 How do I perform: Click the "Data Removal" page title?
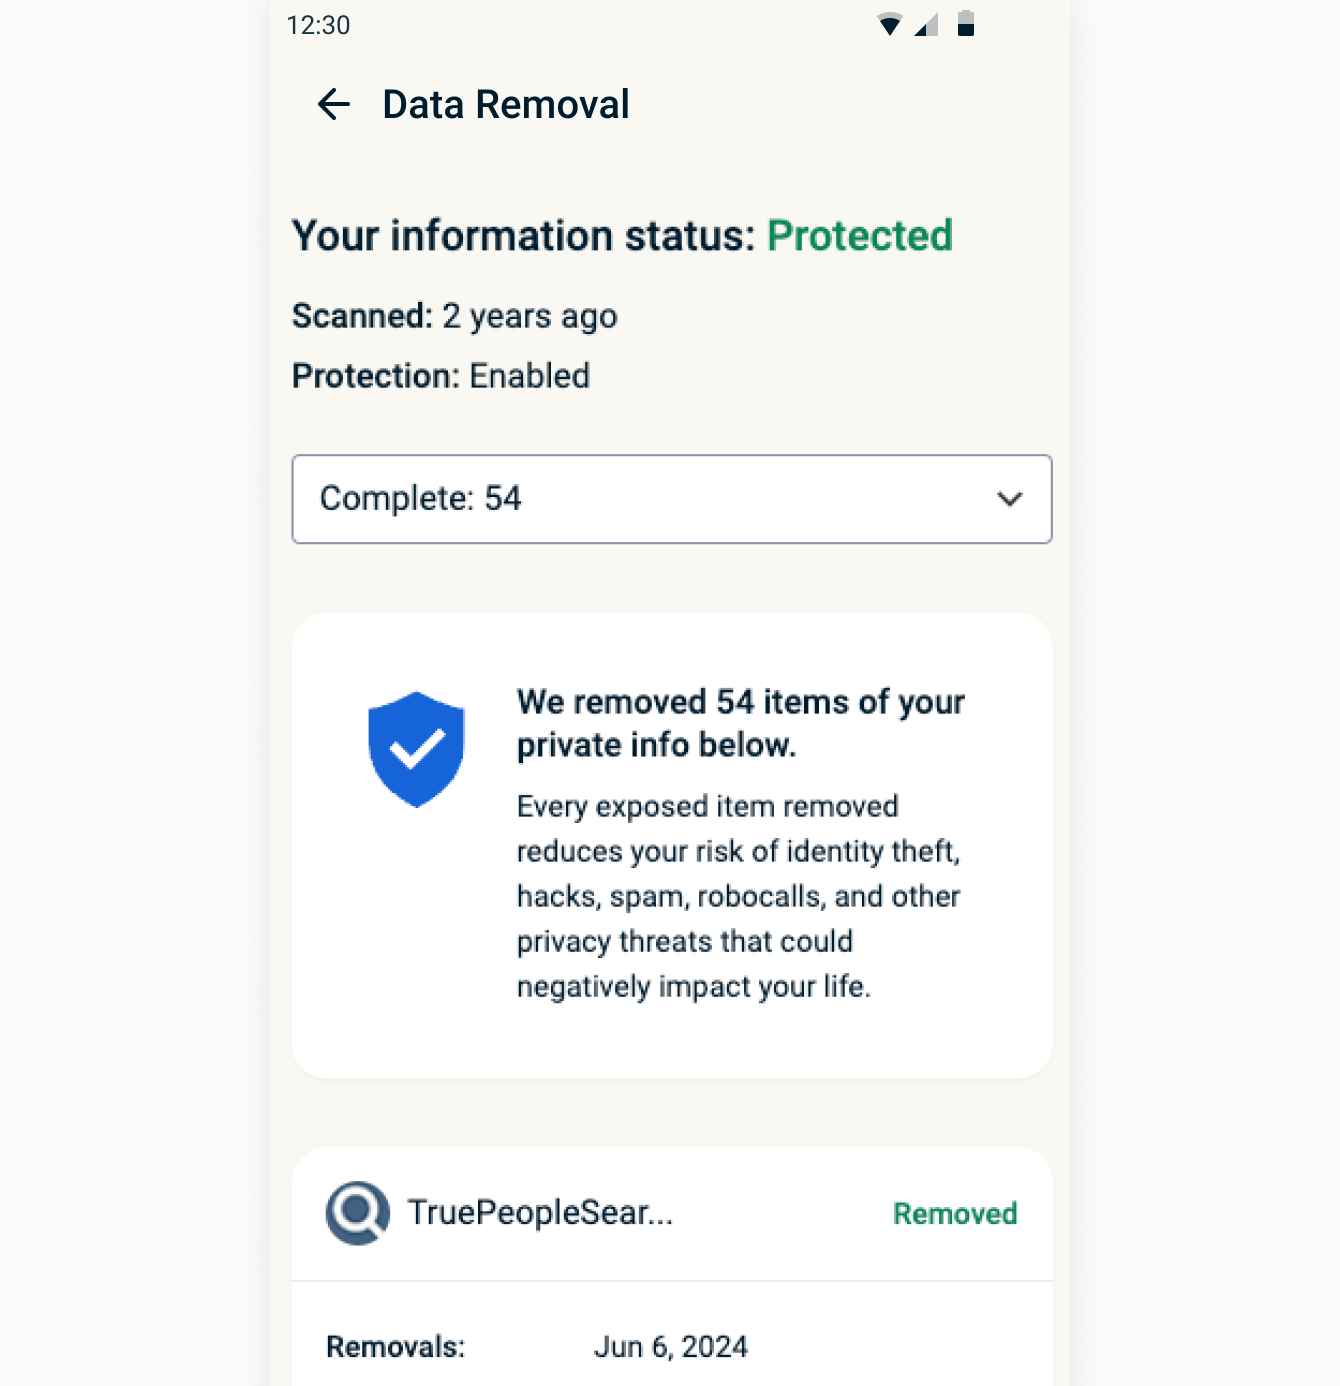click(506, 105)
